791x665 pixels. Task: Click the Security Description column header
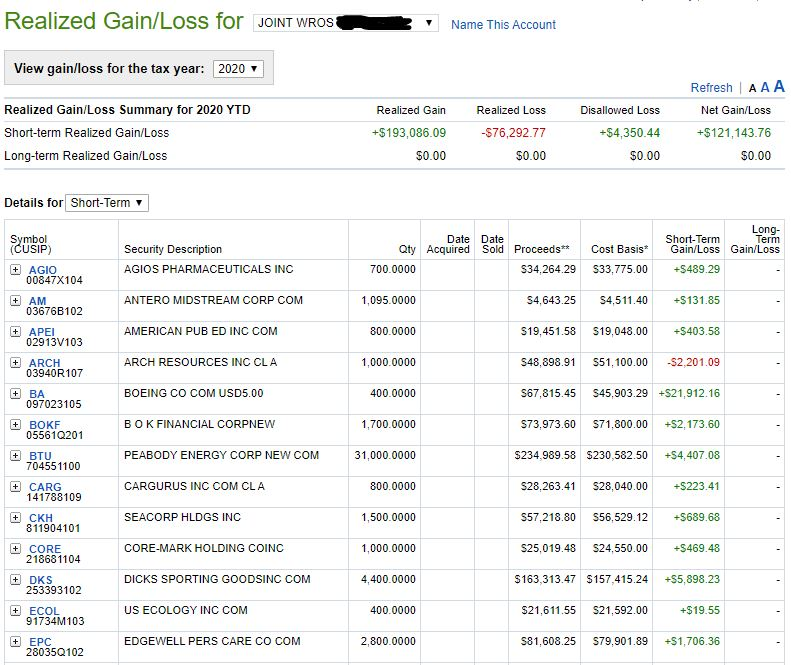(x=173, y=249)
